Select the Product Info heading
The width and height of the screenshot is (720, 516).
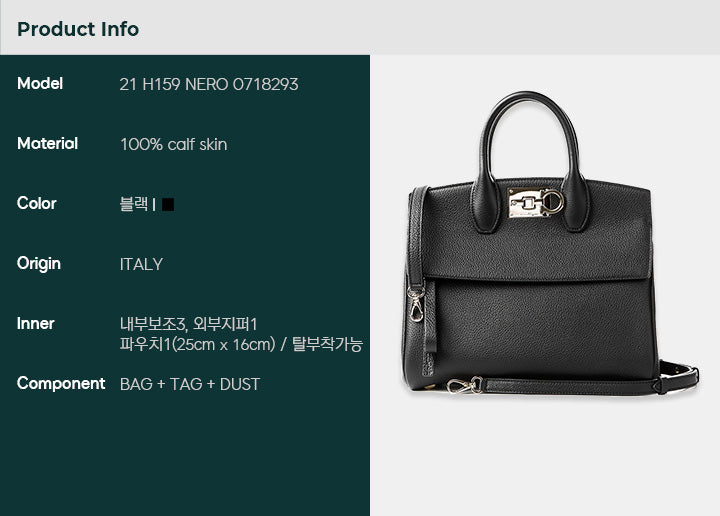[78, 29]
